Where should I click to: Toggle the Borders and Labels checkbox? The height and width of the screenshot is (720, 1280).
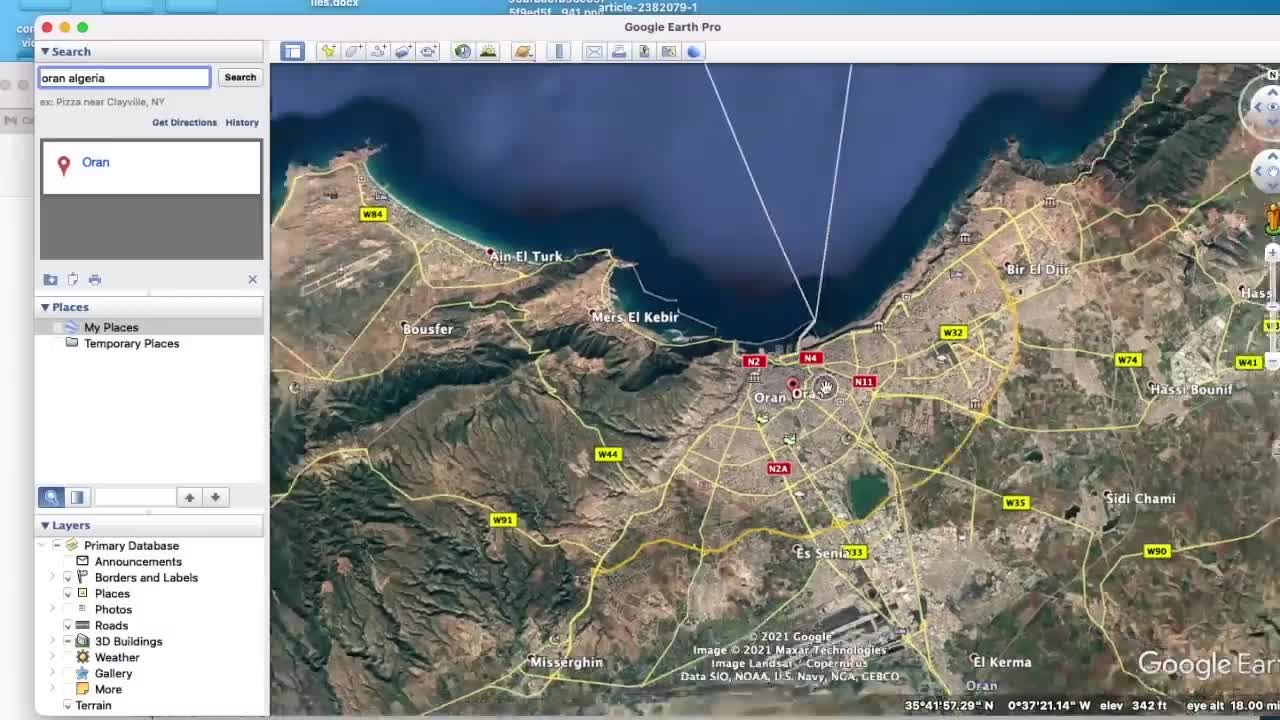tap(68, 577)
